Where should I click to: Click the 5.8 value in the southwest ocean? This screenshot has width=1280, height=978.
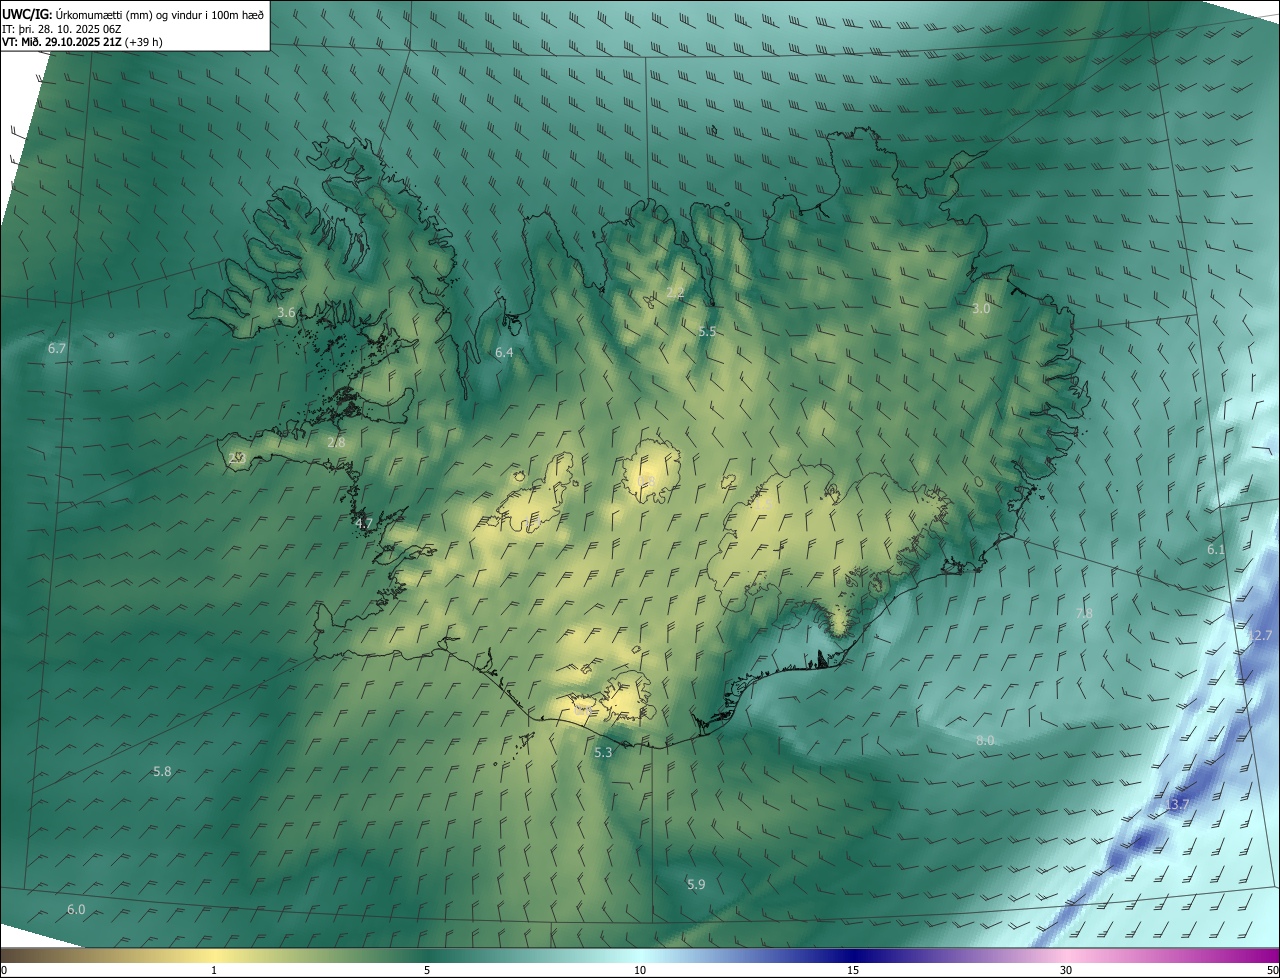click(162, 772)
